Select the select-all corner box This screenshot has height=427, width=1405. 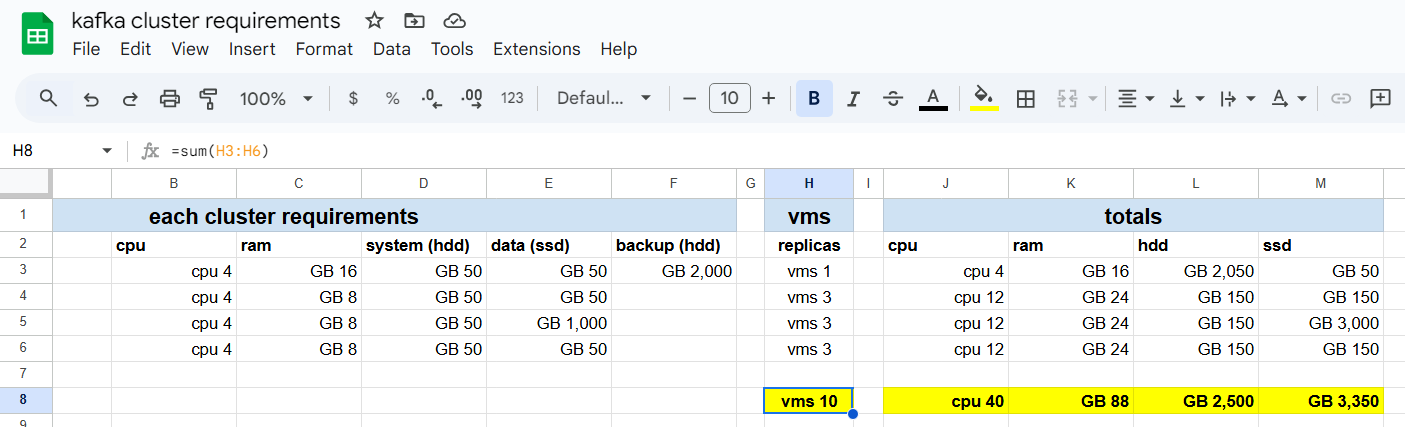(x=26, y=182)
